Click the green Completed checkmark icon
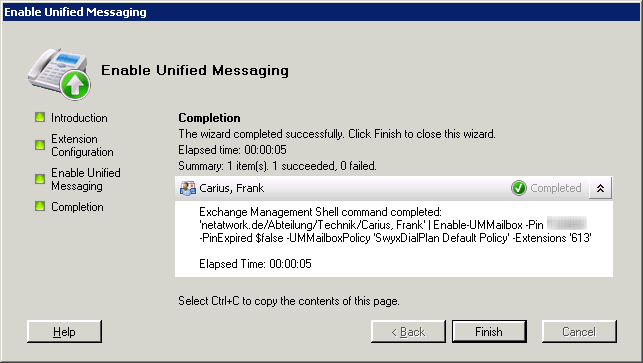The width and height of the screenshot is (643, 363). (519, 188)
